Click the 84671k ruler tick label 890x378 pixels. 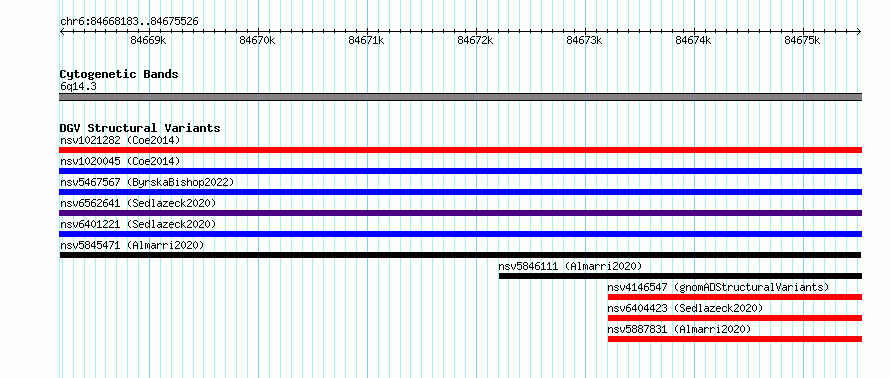(366, 40)
